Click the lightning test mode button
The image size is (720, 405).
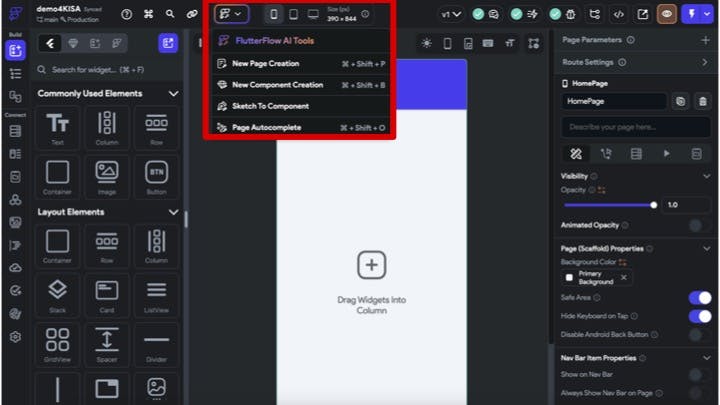(x=692, y=14)
